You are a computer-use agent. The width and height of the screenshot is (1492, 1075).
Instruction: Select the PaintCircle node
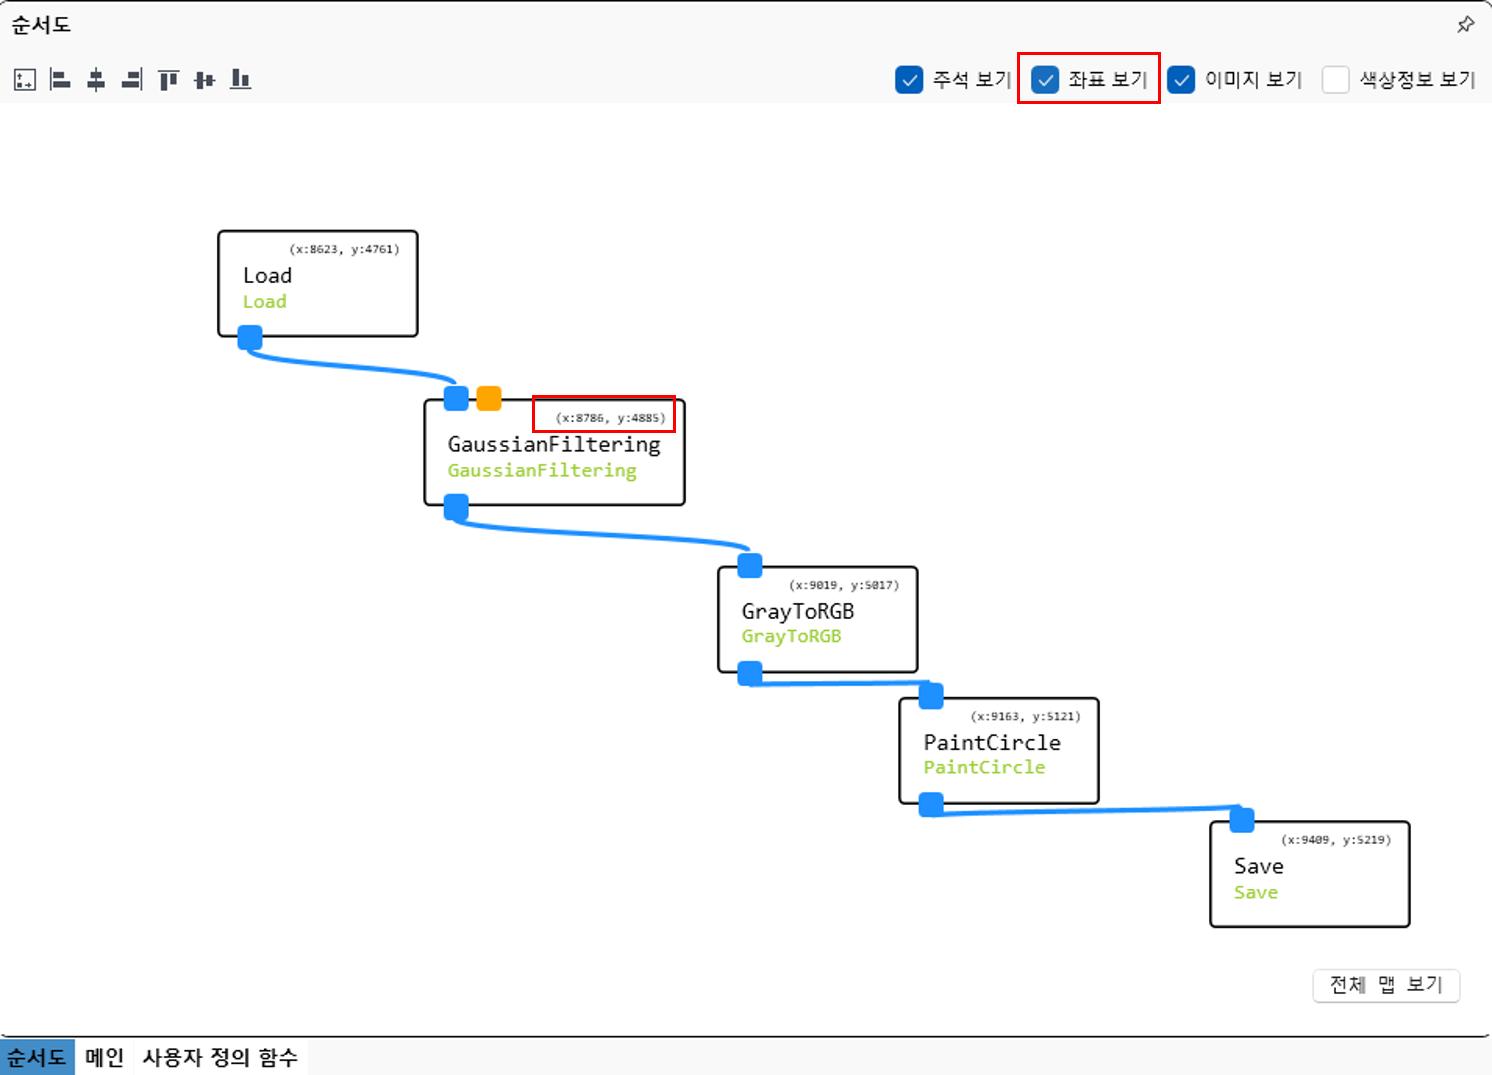(x=998, y=752)
